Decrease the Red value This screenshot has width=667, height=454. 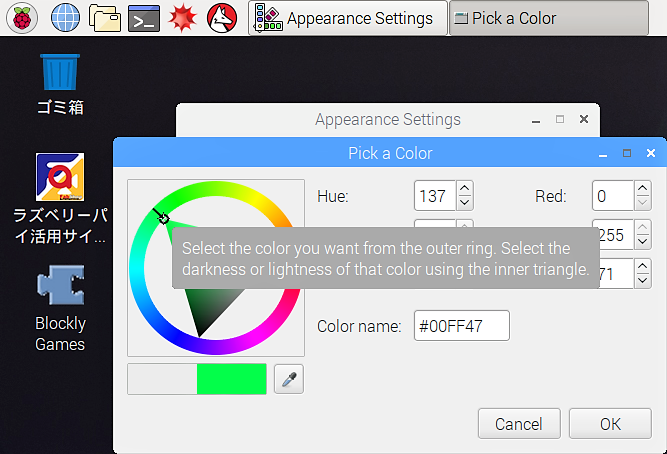click(643, 203)
